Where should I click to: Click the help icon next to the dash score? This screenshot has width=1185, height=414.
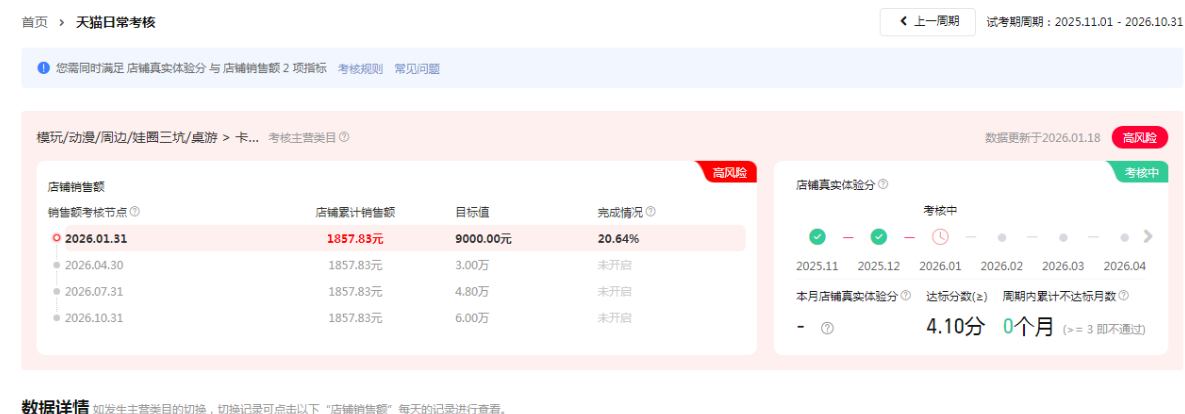point(827,328)
